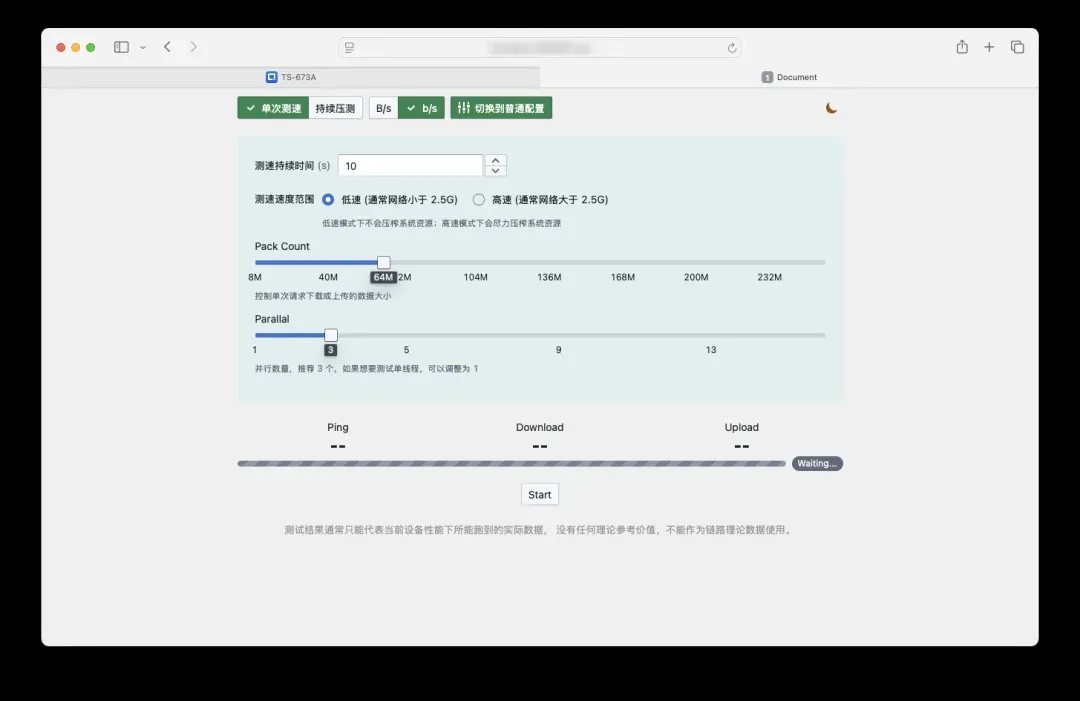
Task: Click the Start button
Action: click(x=539, y=495)
